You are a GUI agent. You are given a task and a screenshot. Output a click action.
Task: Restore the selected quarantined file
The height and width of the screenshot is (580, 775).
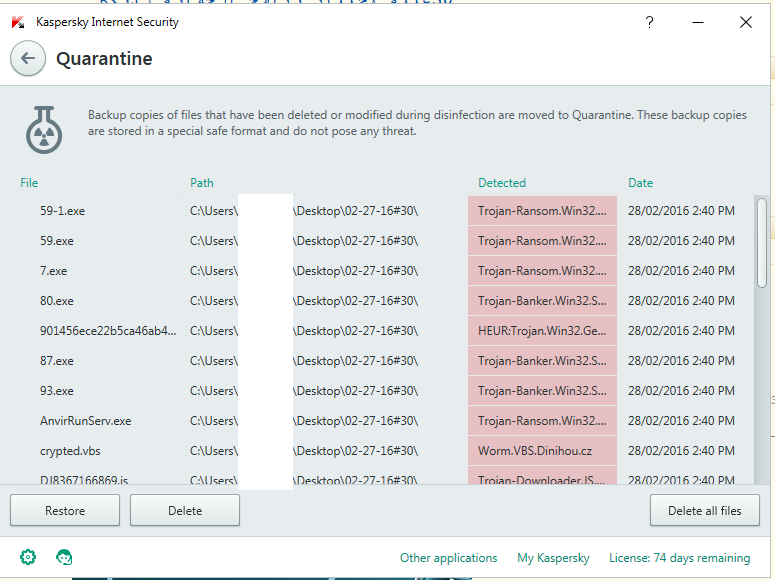(65, 510)
